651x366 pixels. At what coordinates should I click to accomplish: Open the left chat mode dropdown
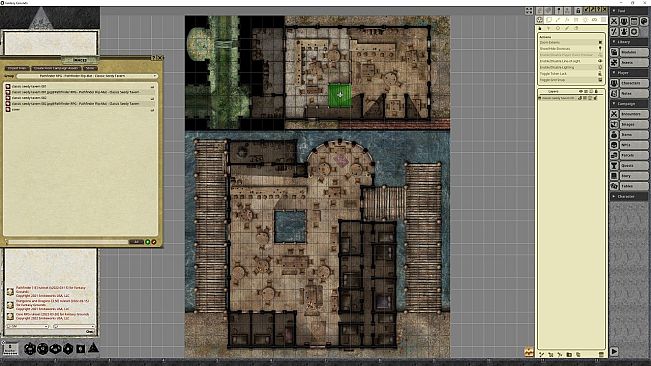tap(28, 326)
